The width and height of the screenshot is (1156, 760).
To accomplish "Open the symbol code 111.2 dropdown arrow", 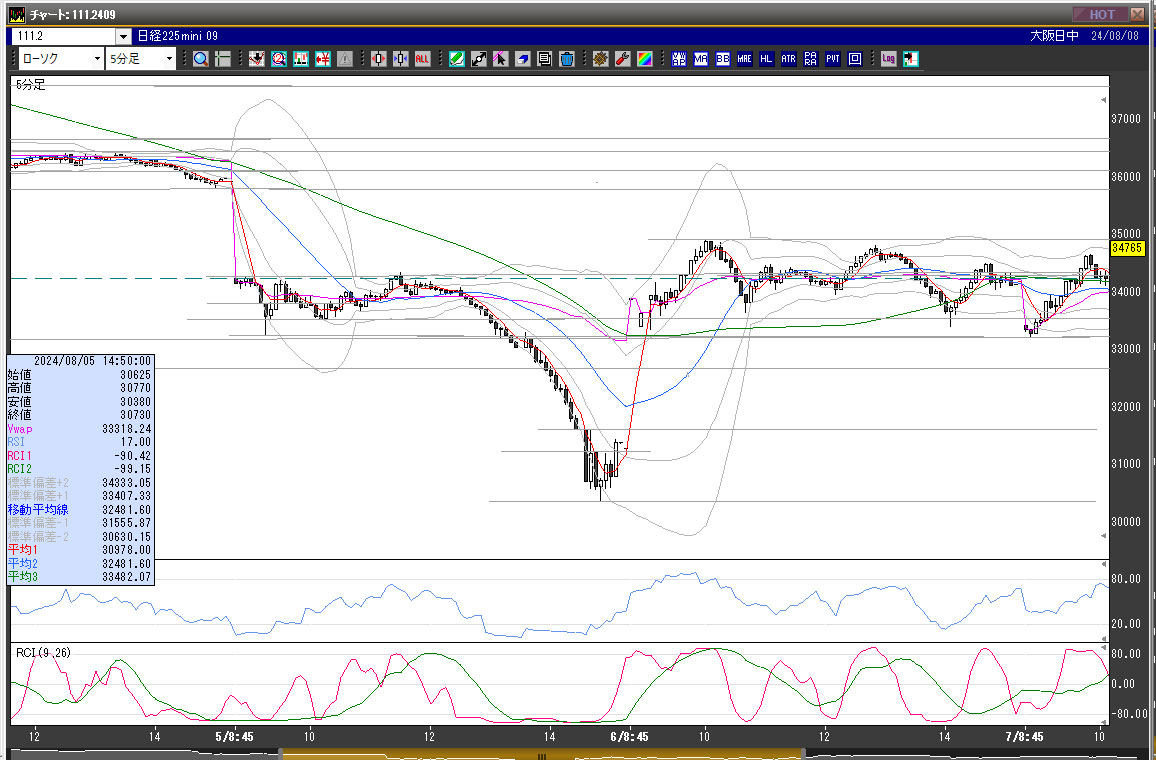I will [x=123, y=36].
